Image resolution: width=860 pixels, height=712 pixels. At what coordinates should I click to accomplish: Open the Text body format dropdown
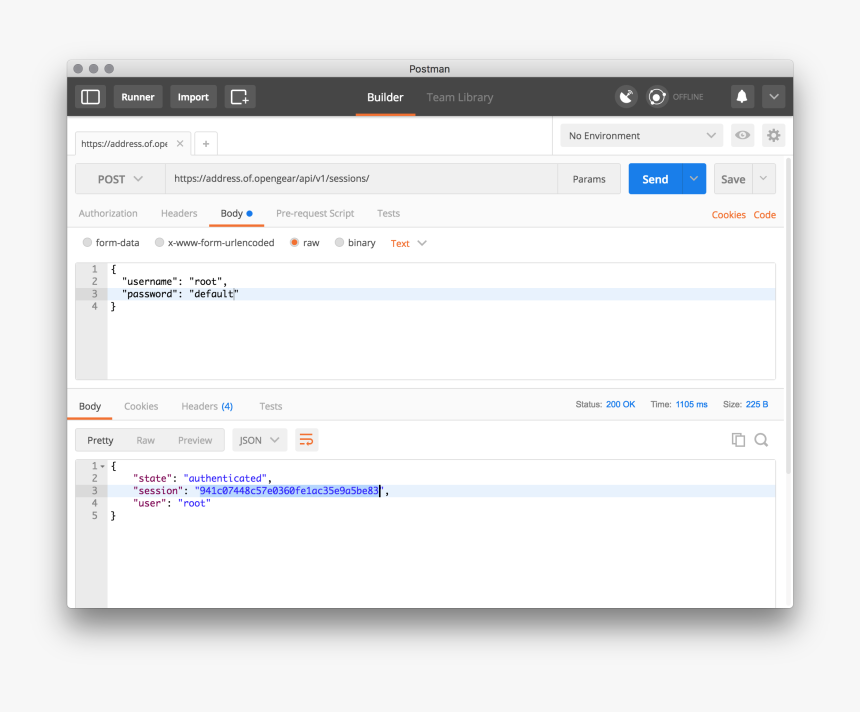click(408, 243)
